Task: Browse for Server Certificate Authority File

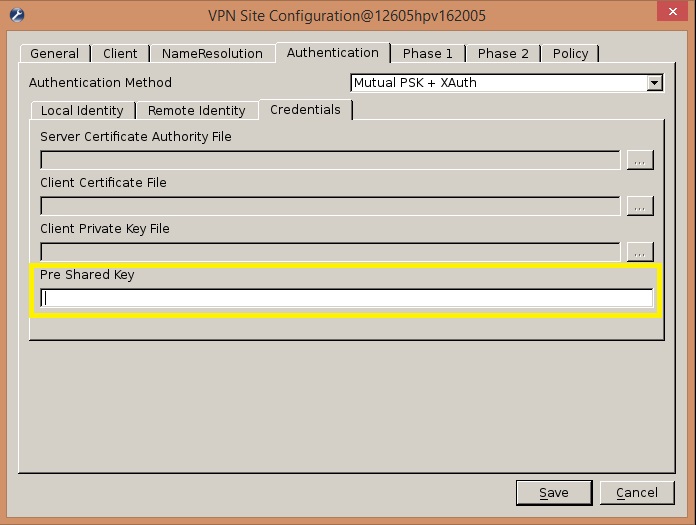Action: click(x=640, y=160)
